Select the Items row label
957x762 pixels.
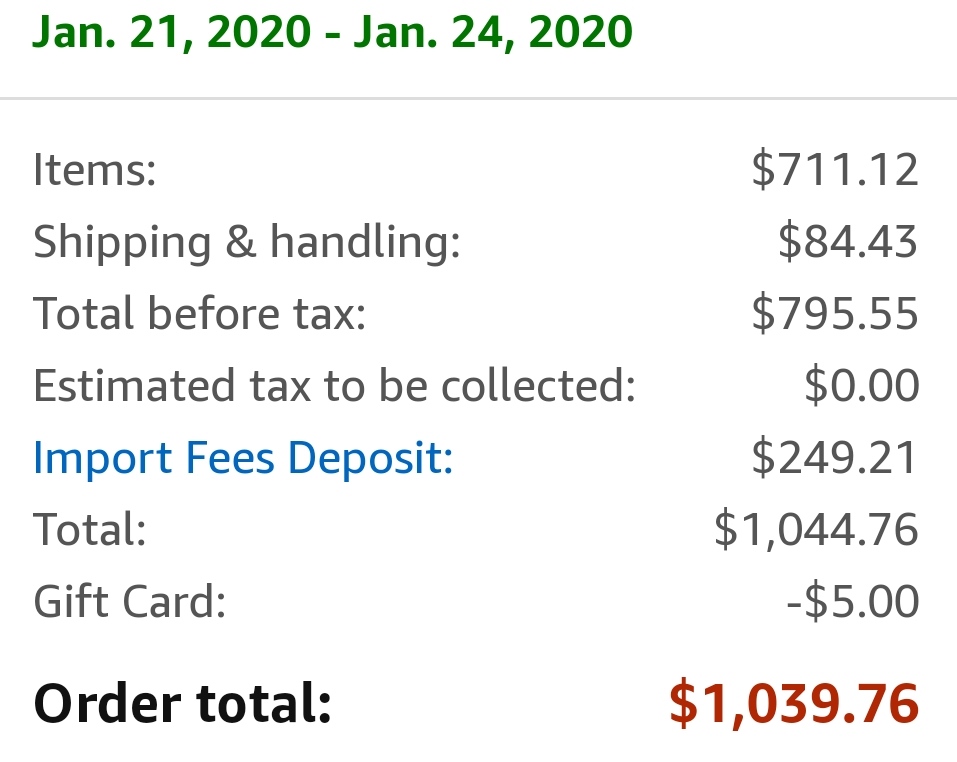tap(95, 169)
